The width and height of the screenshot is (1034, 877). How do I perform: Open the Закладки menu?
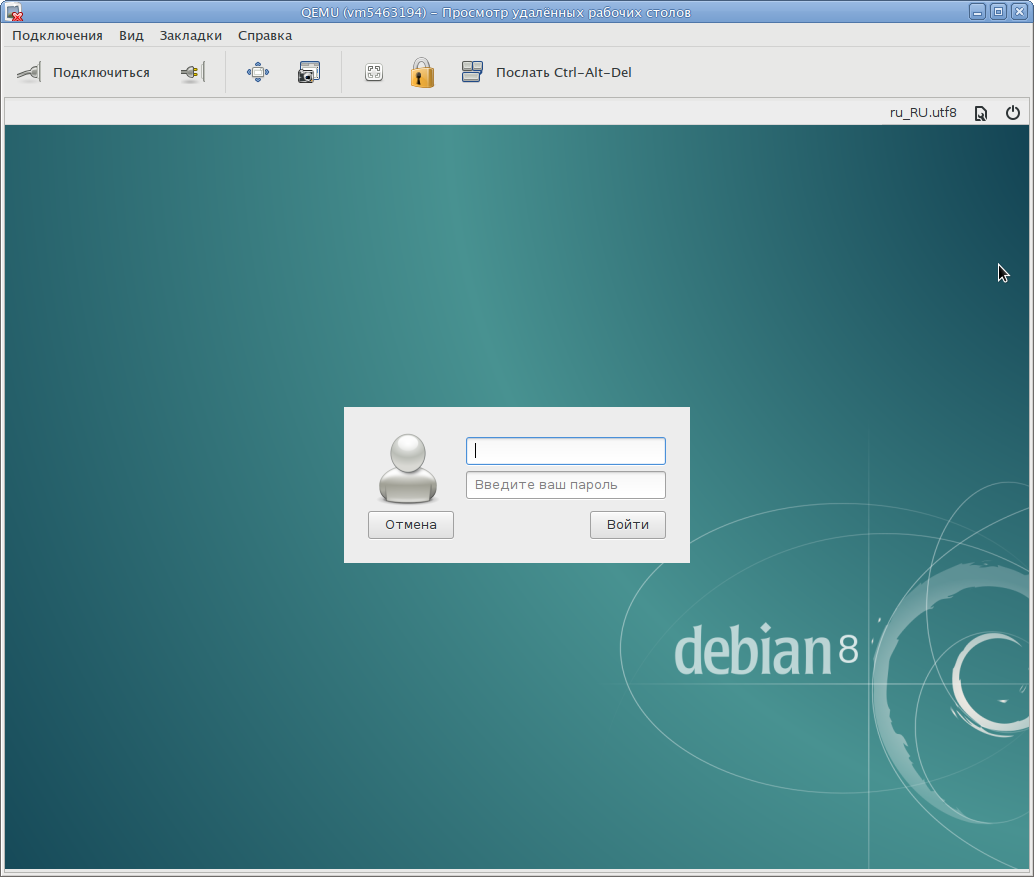click(191, 36)
